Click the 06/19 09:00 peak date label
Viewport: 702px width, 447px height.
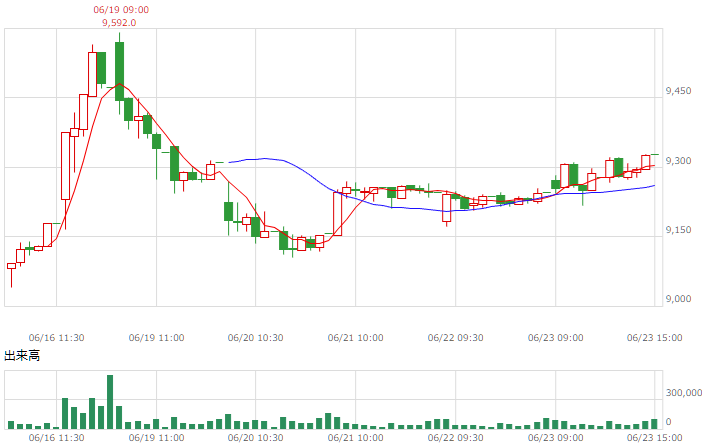tap(121, 10)
